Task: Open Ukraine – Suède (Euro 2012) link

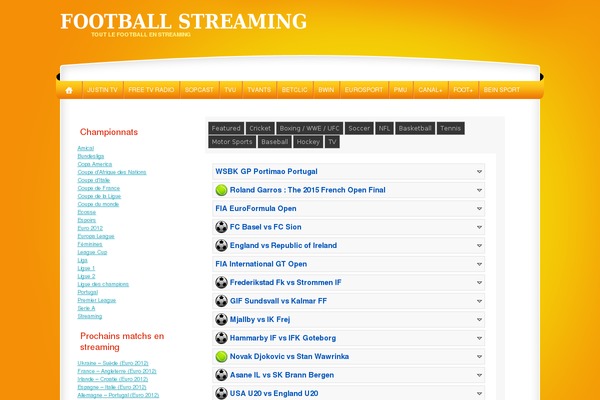Action: click(x=113, y=363)
